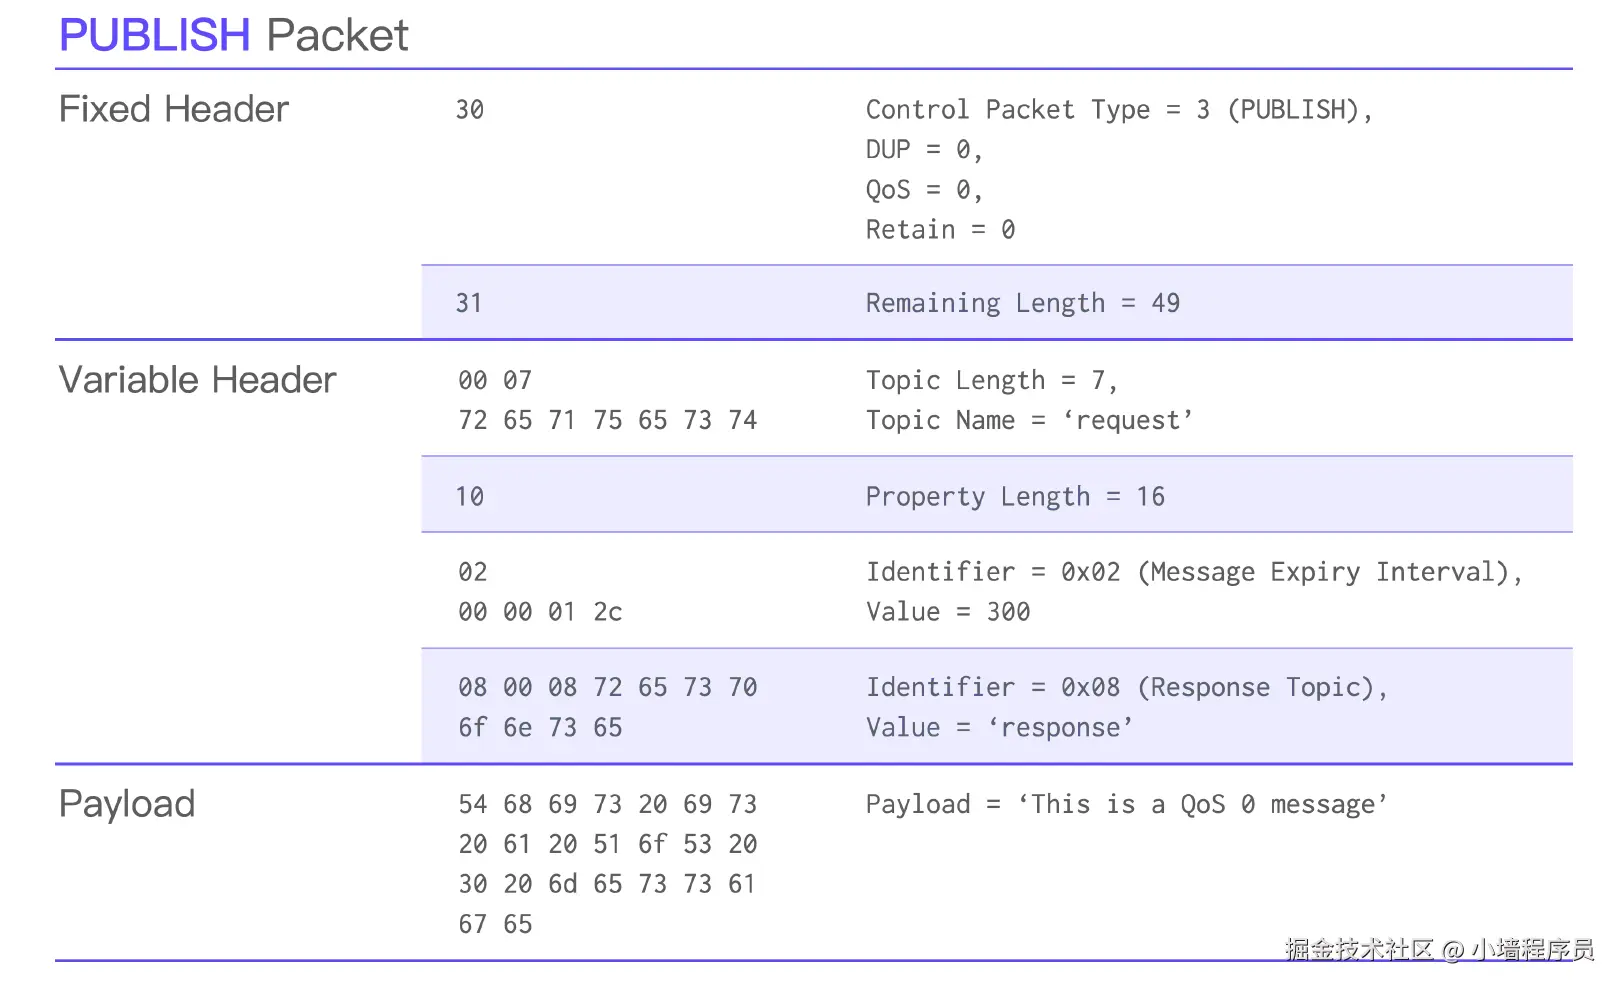Select the Value = 'response' text

pos(999,728)
